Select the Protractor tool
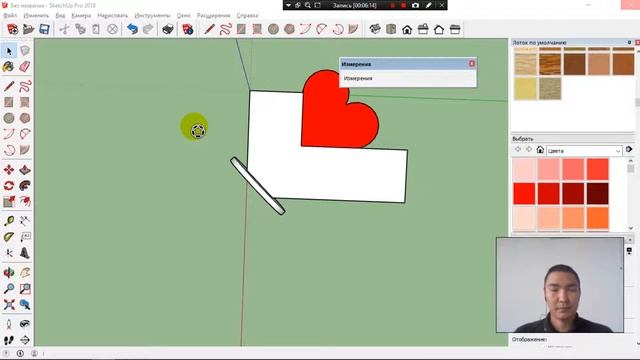Viewport: 640px width, 360px height. pos(9,237)
